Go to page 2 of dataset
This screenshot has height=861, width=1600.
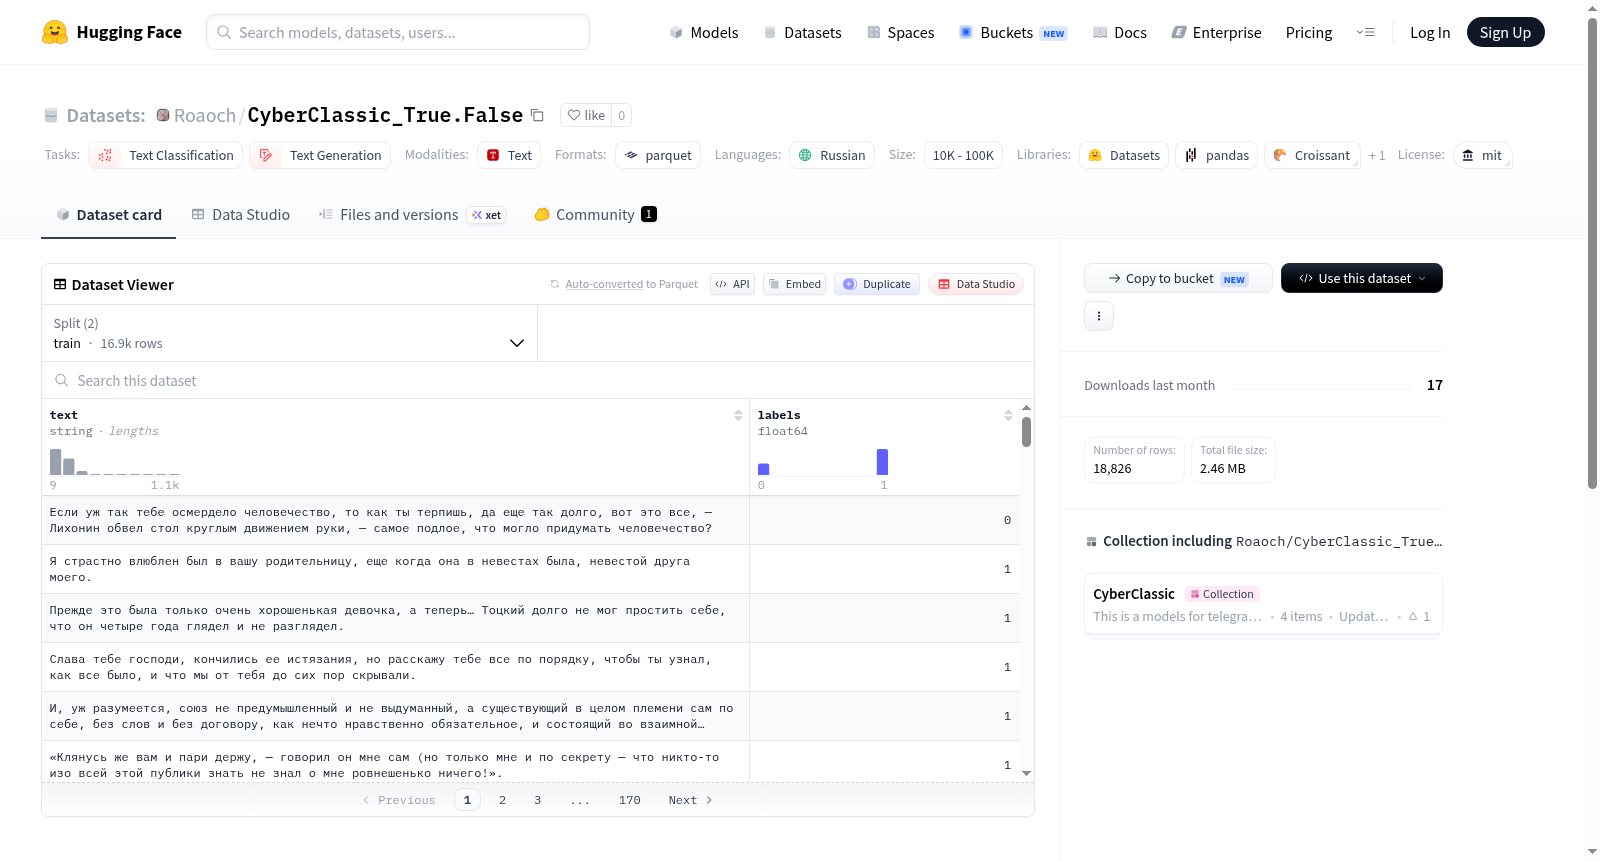(502, 800)
